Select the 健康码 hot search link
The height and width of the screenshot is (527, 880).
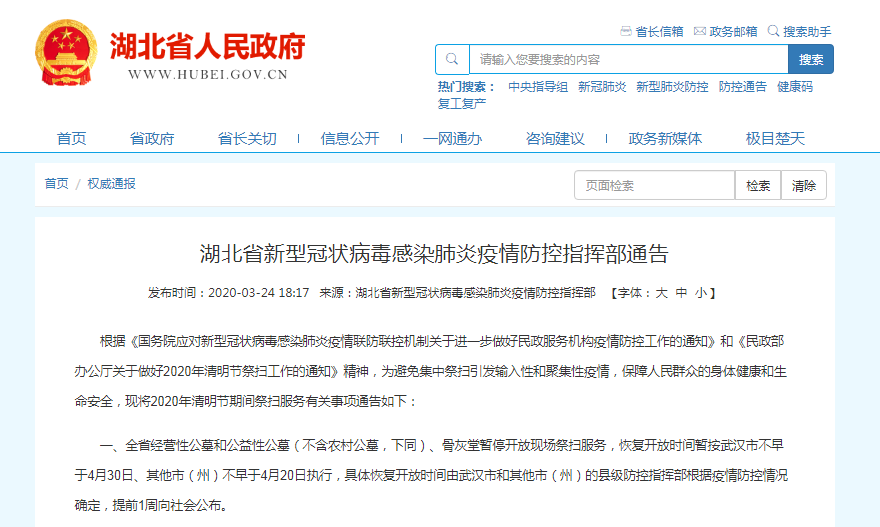coord(795,87)
